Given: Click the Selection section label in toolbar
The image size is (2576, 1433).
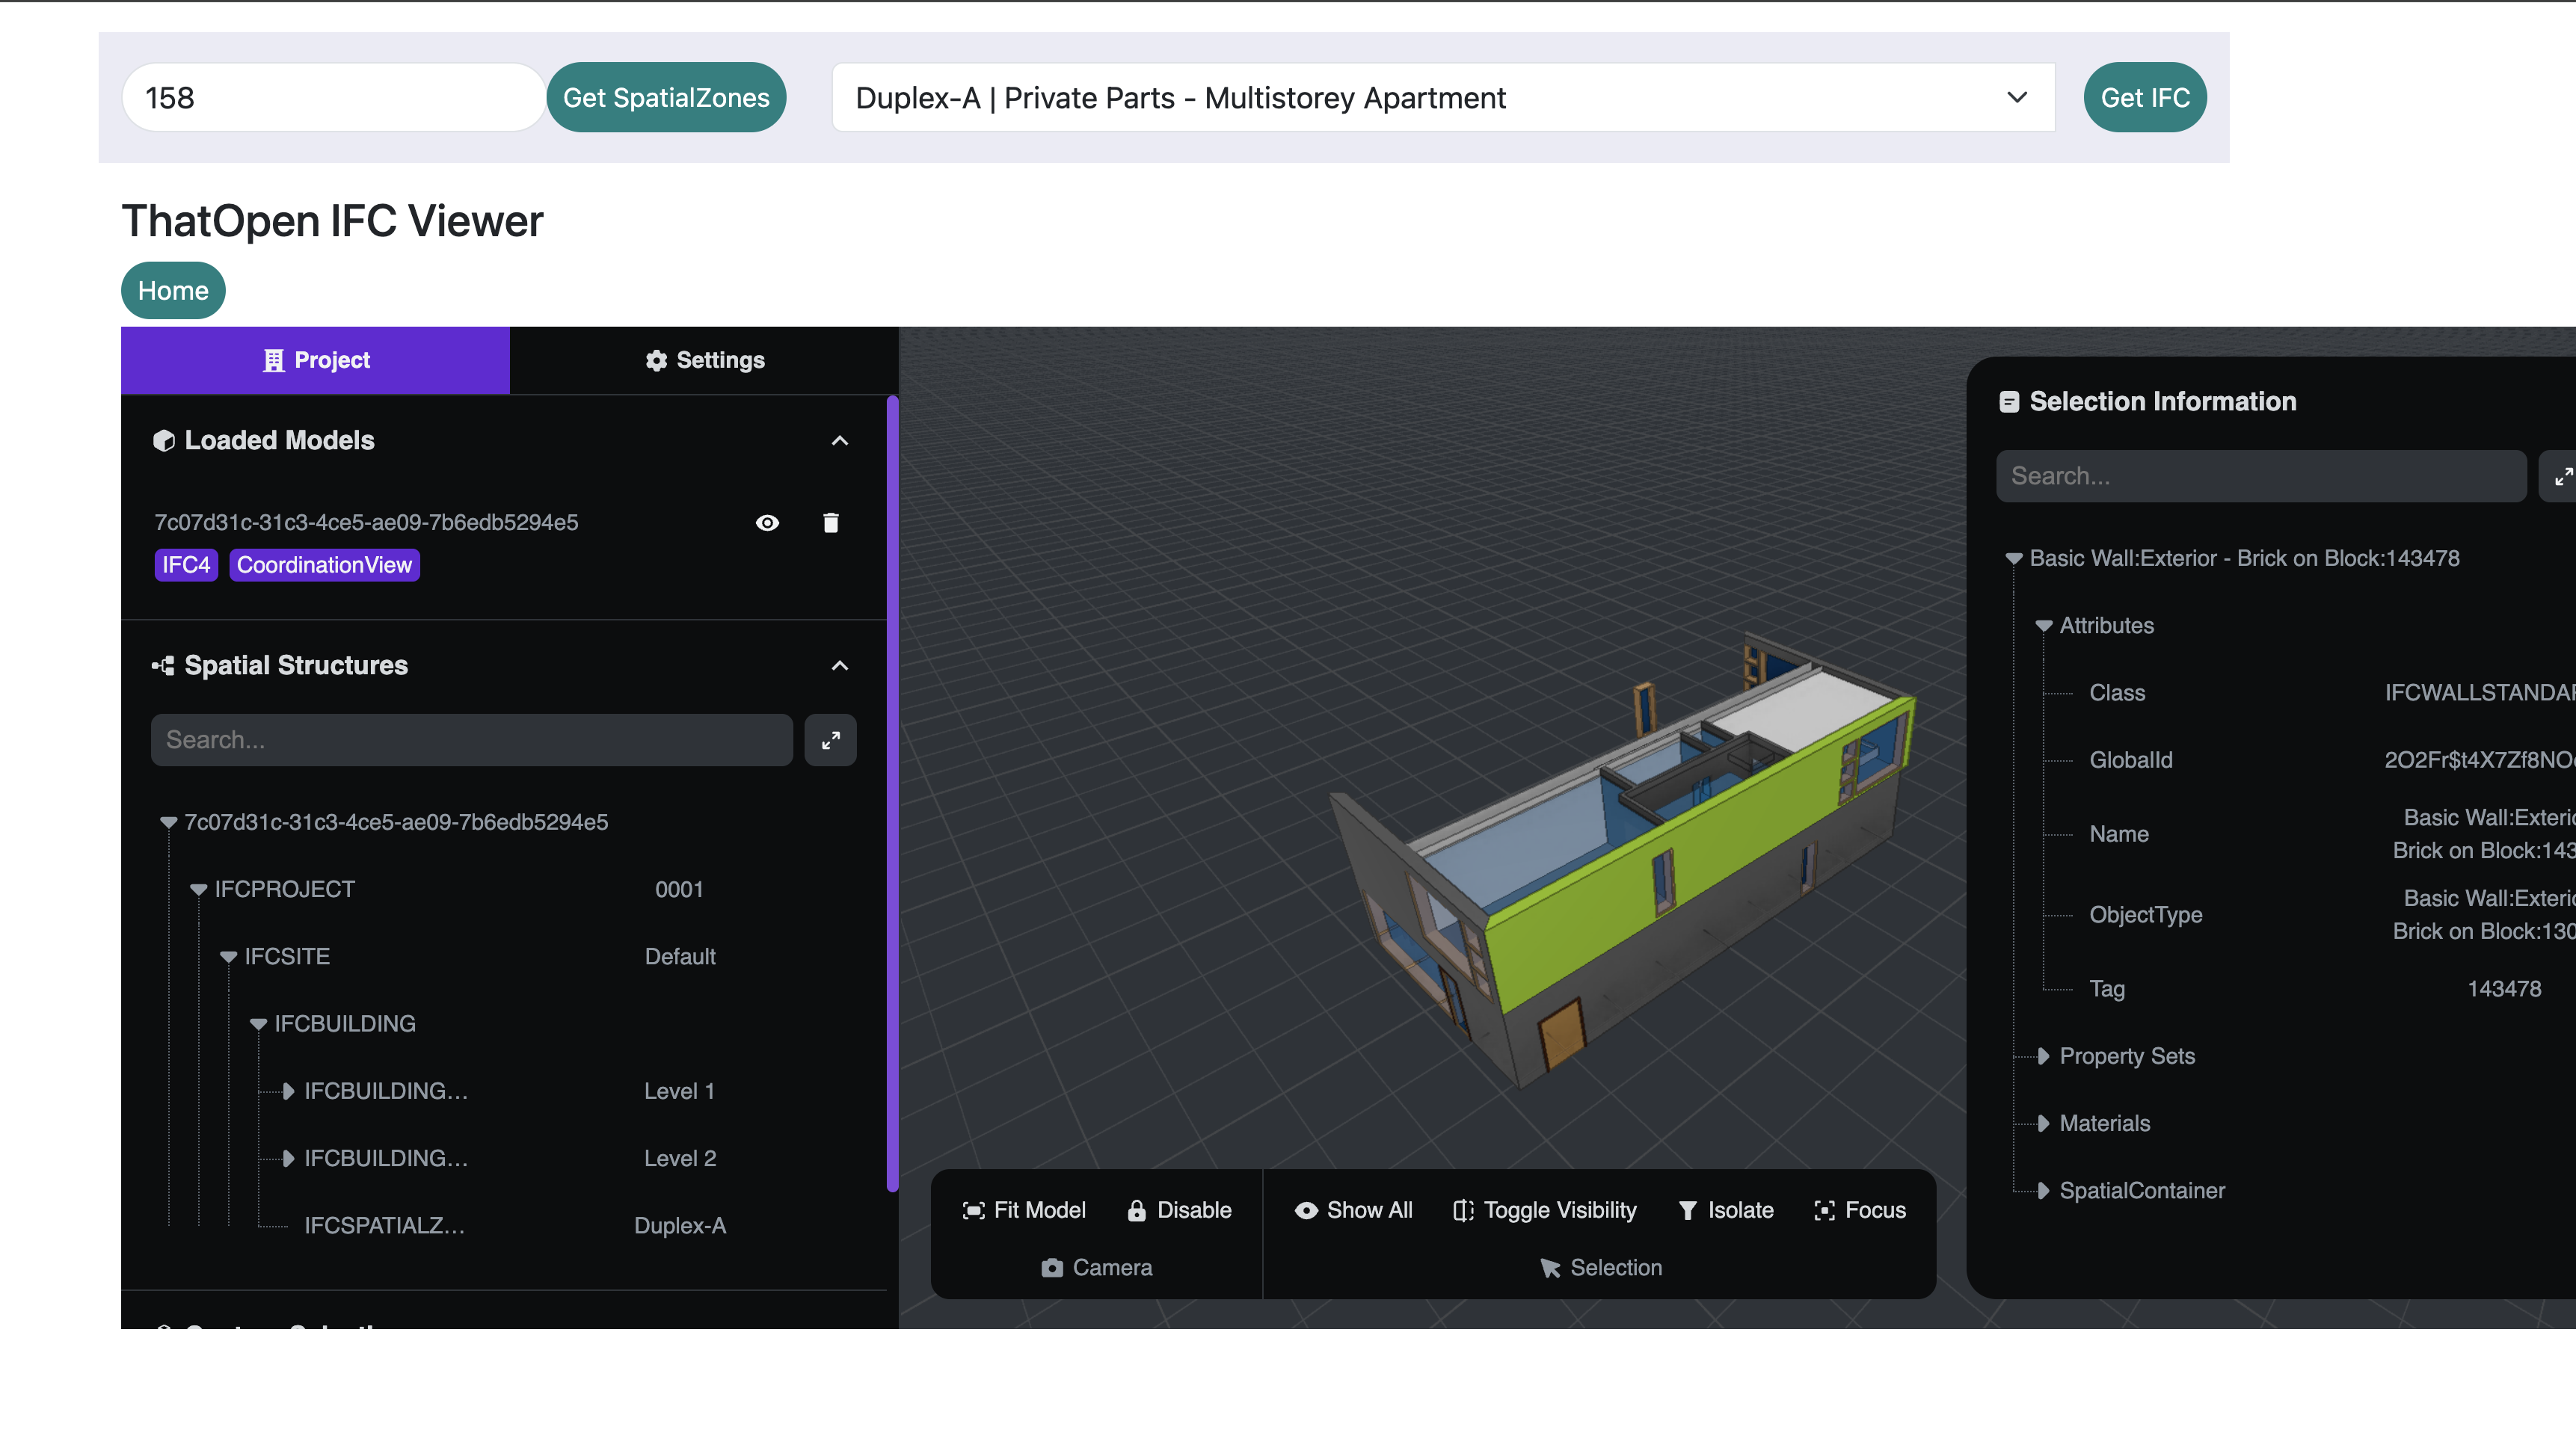Looking at the screenshot, I should tap(1600, 1268).
